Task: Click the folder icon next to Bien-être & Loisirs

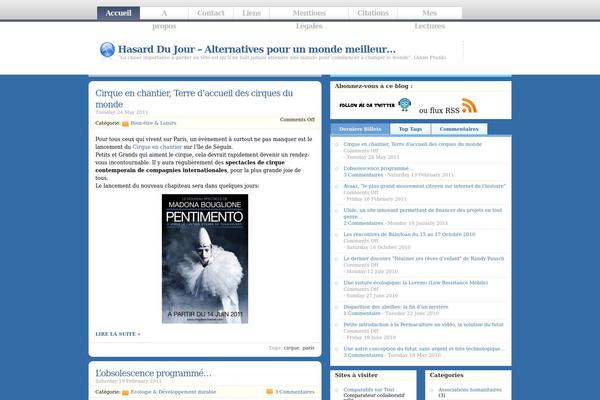Action: point(125,124)
